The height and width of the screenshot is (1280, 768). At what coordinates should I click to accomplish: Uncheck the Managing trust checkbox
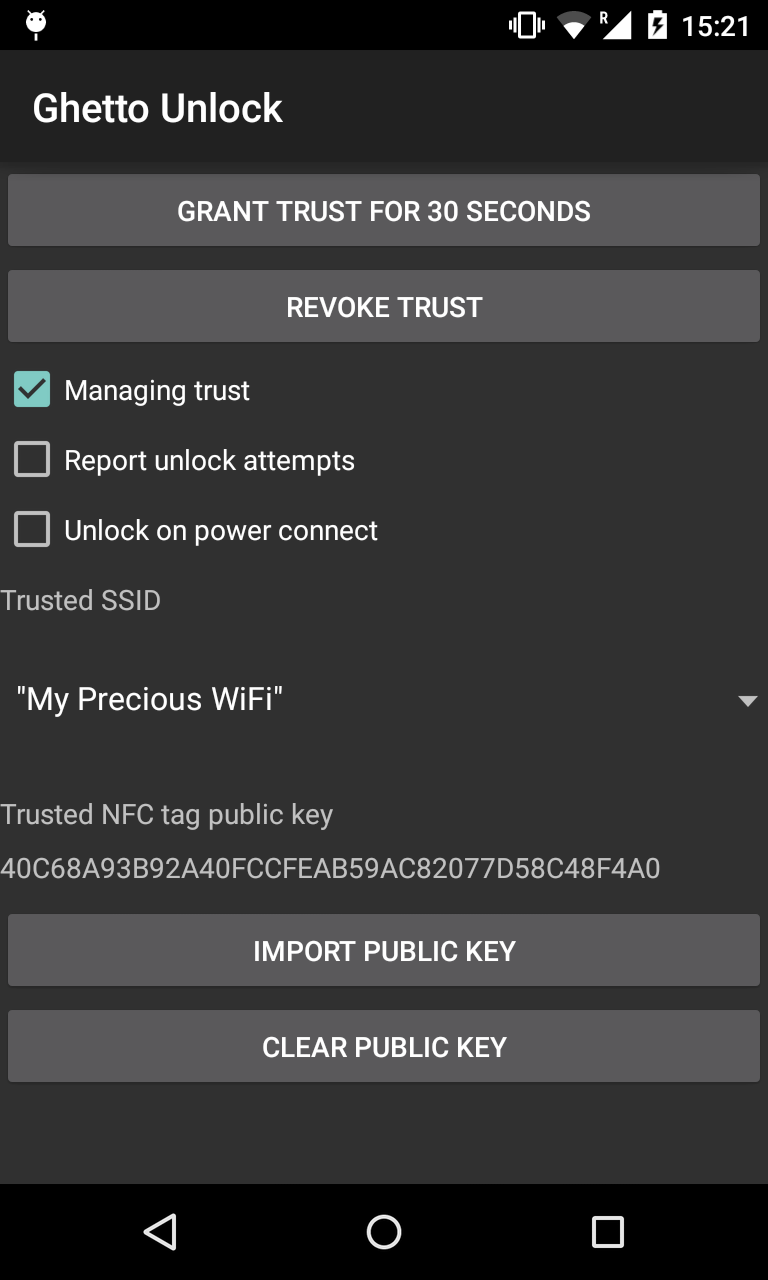point(32,390)
